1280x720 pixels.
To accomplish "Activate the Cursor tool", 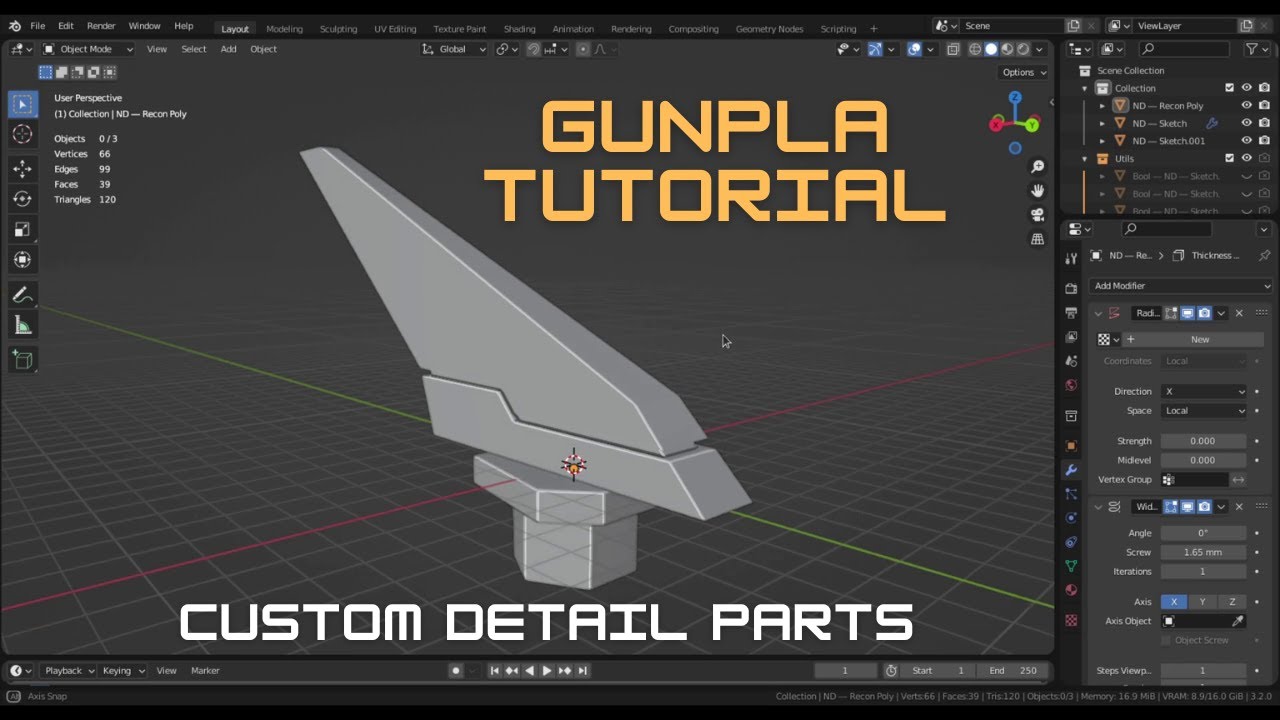I will (x=23, y=134).
